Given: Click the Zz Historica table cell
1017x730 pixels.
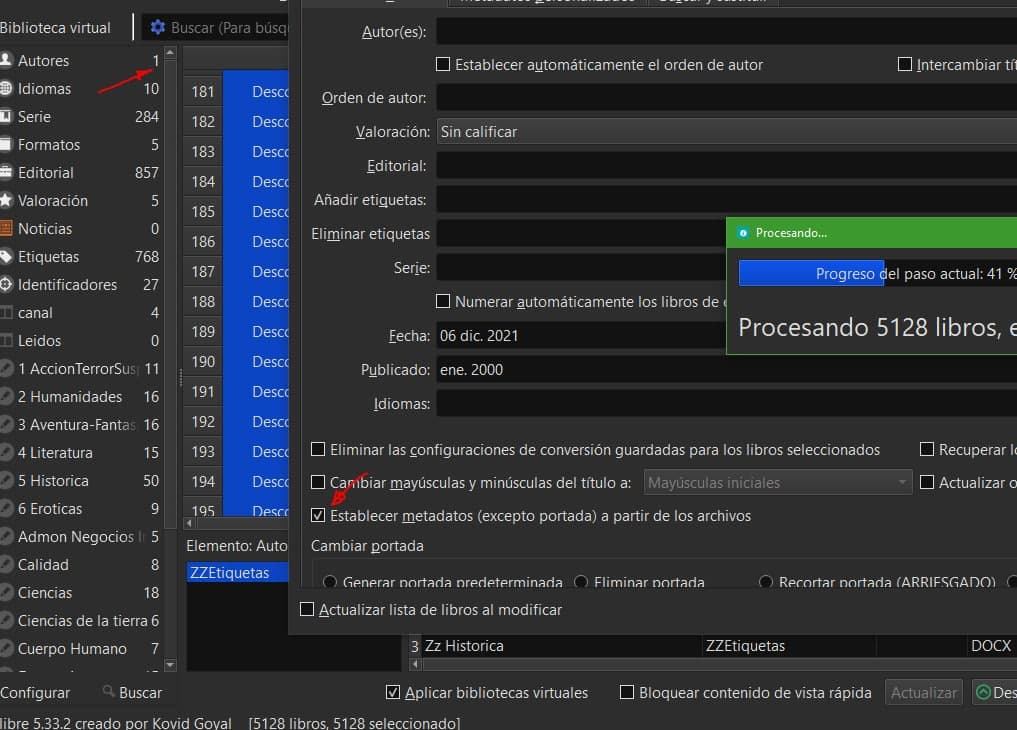Looking at the screenshot, I should click(562, 646).
